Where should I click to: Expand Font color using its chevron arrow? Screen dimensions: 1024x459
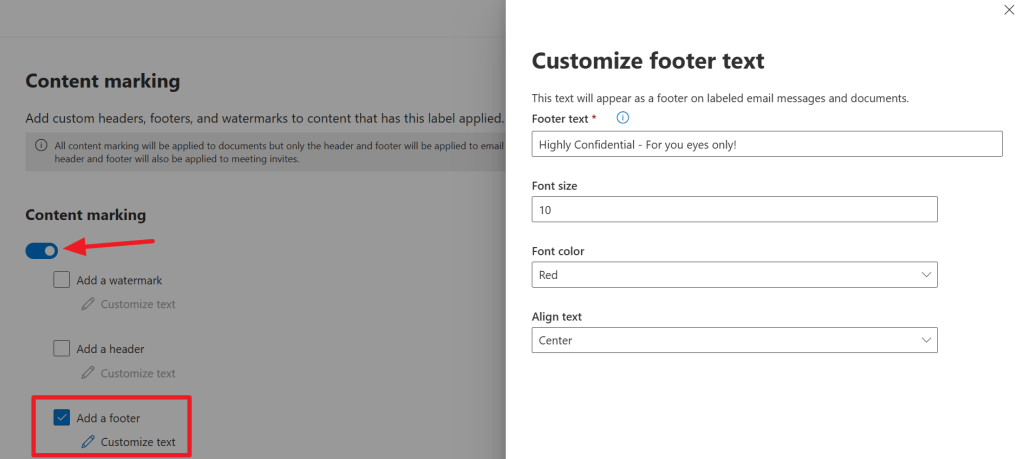tap(925, 274)
